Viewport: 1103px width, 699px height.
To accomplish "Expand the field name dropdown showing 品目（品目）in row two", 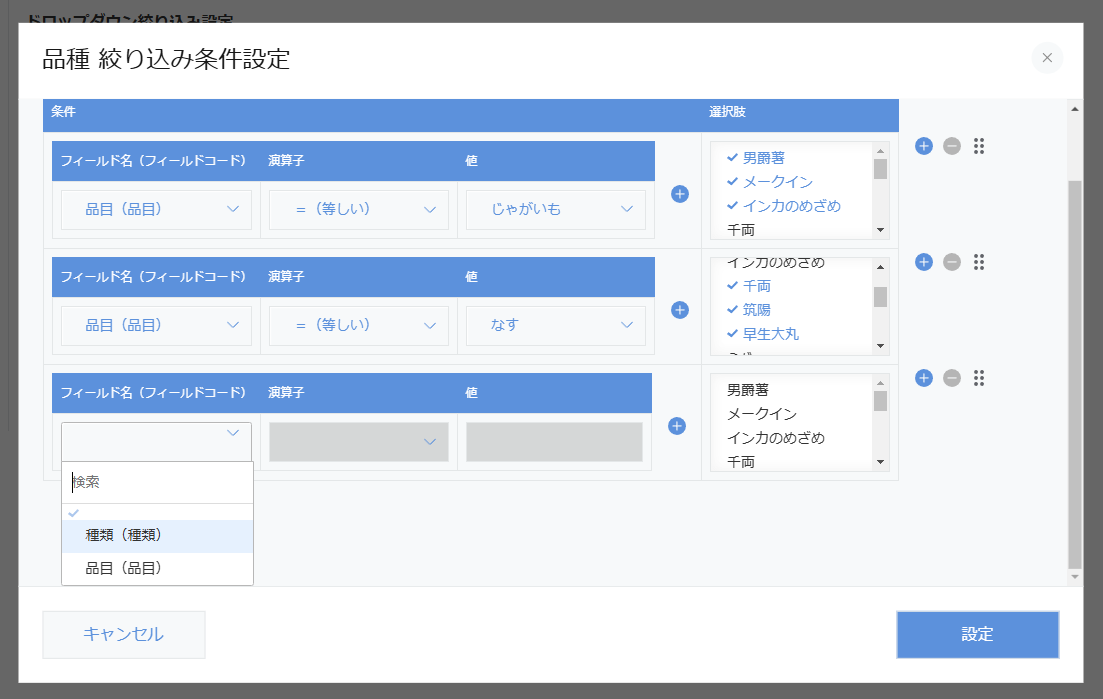I will [x=155, y=324].
